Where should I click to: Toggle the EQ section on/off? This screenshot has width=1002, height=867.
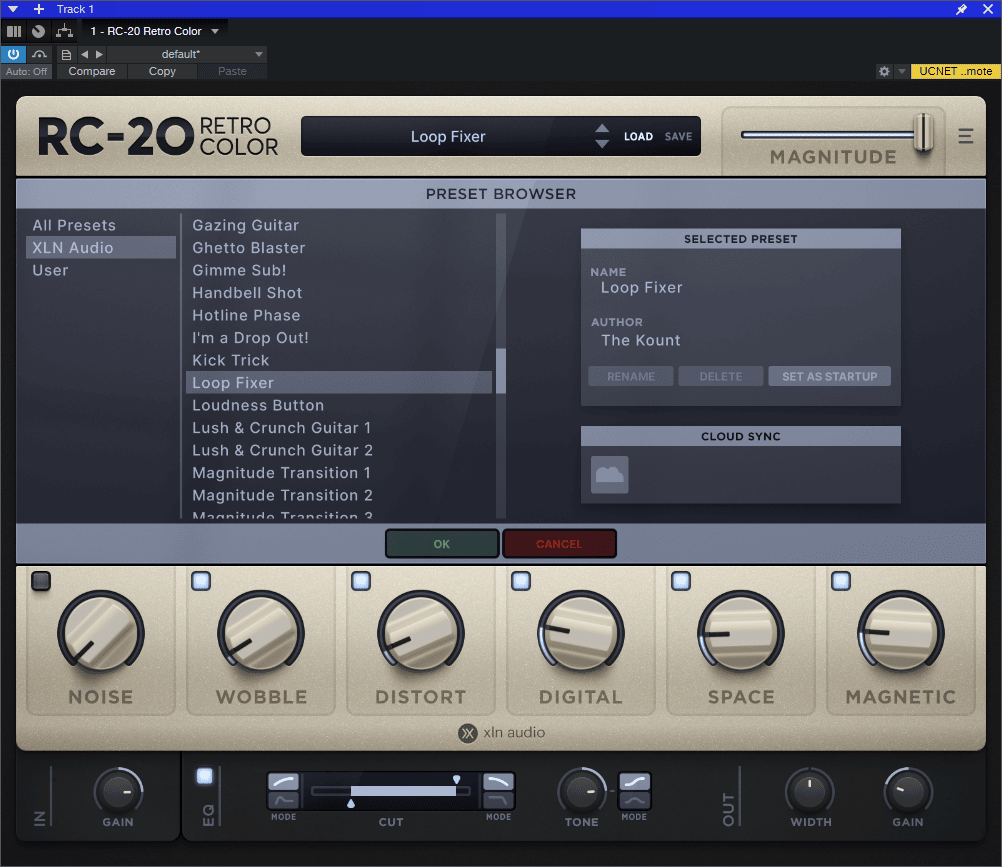tap(205, 776)
